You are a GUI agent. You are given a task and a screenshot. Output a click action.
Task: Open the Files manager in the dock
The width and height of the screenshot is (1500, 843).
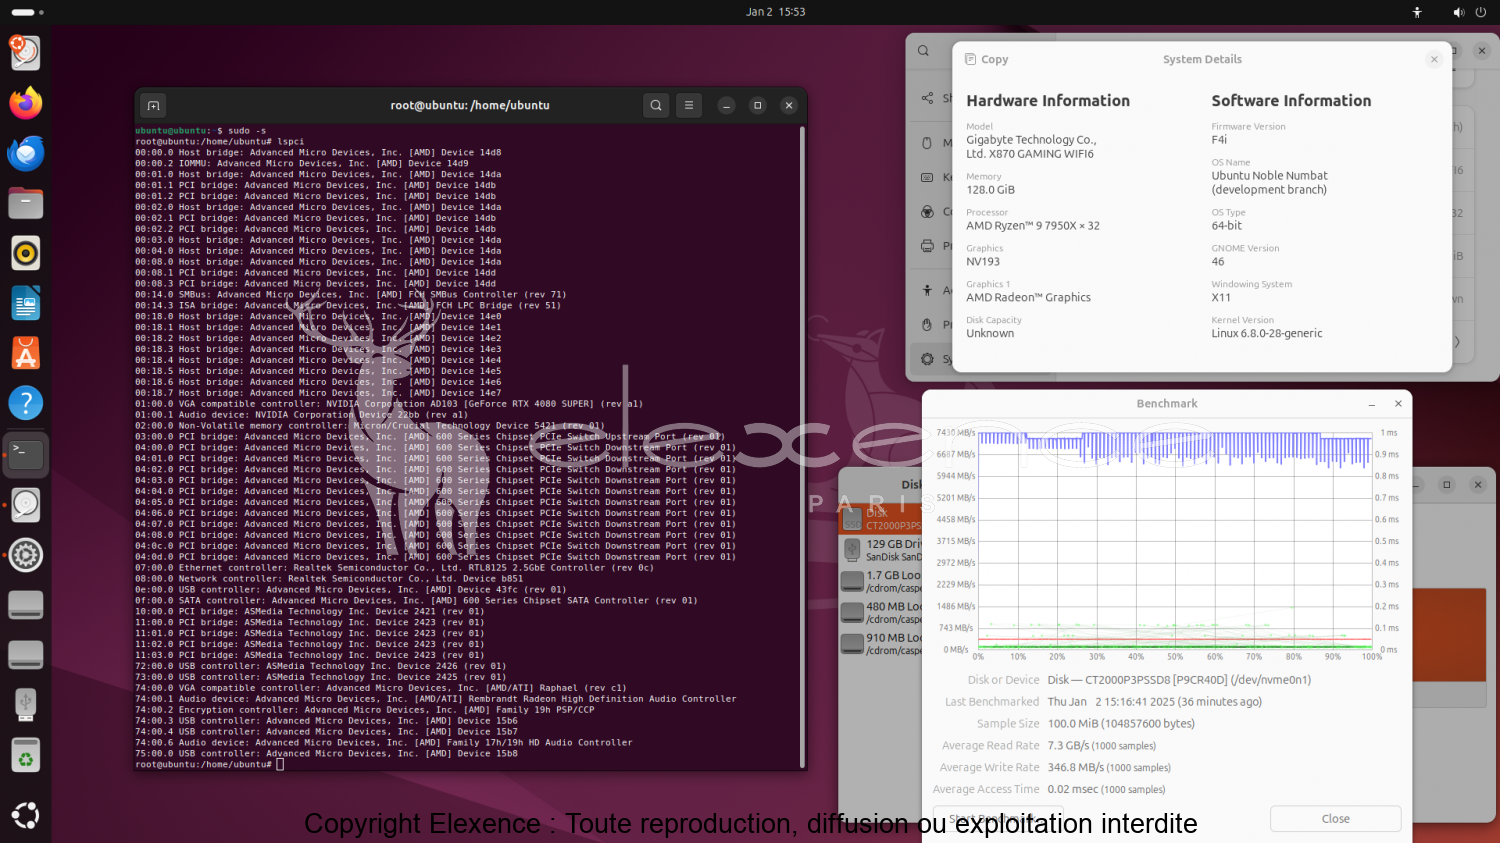coord(25,203)
